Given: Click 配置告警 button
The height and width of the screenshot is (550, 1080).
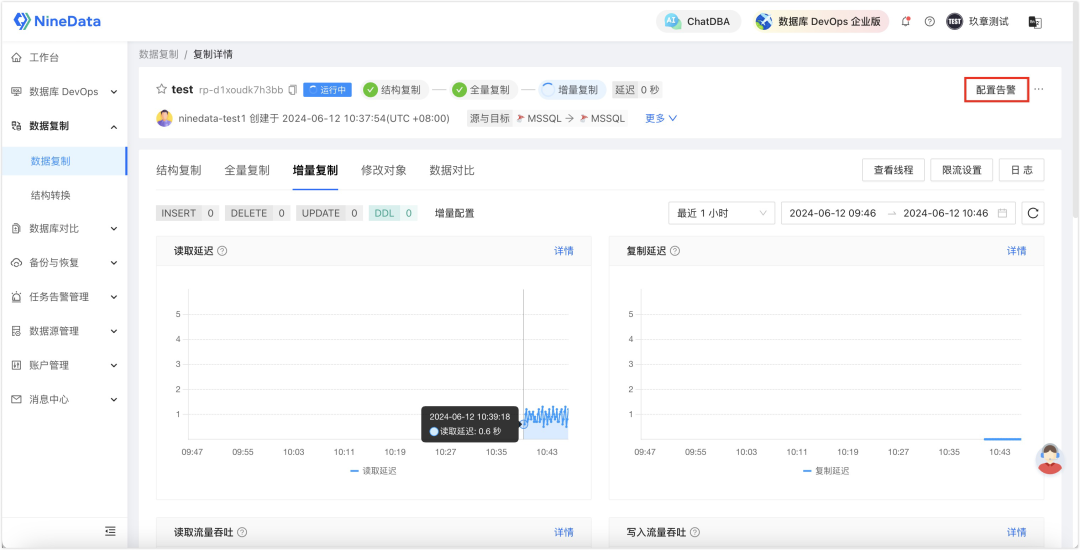Looking at the screenshot, I should [996, 89].
